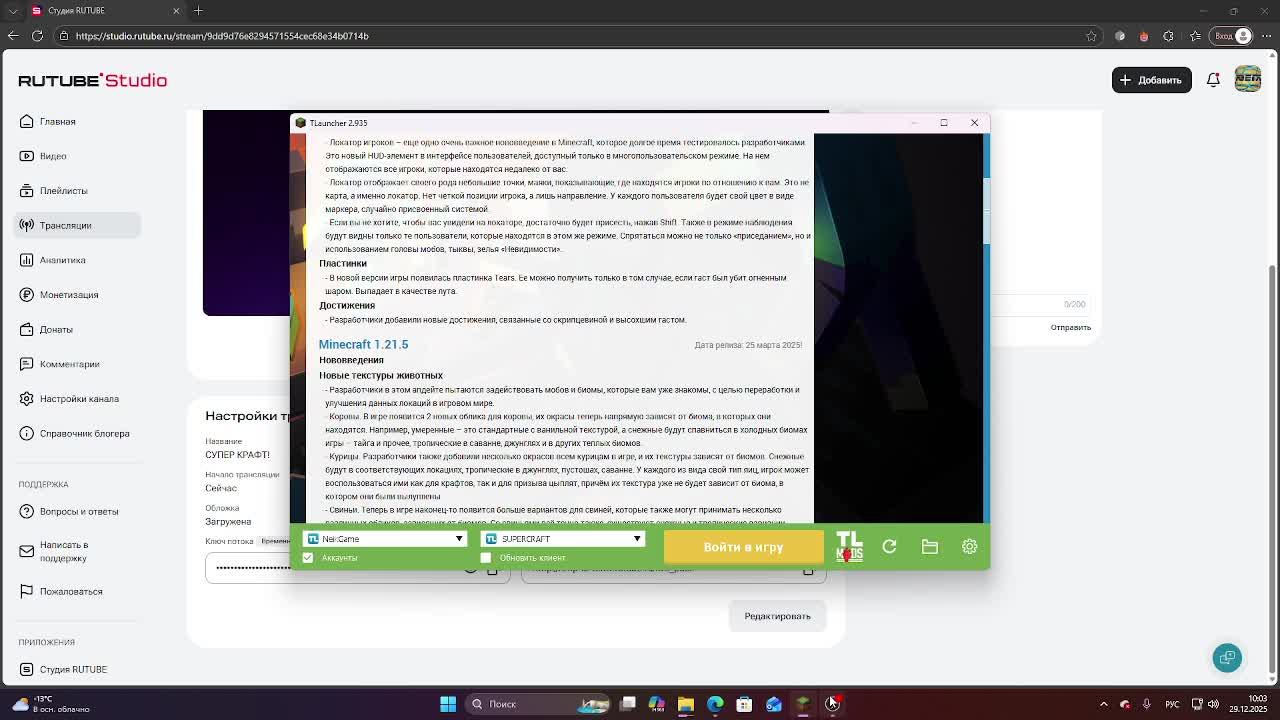
Task: Open TLauncher settings gear icon
Action: coord(969,546)
